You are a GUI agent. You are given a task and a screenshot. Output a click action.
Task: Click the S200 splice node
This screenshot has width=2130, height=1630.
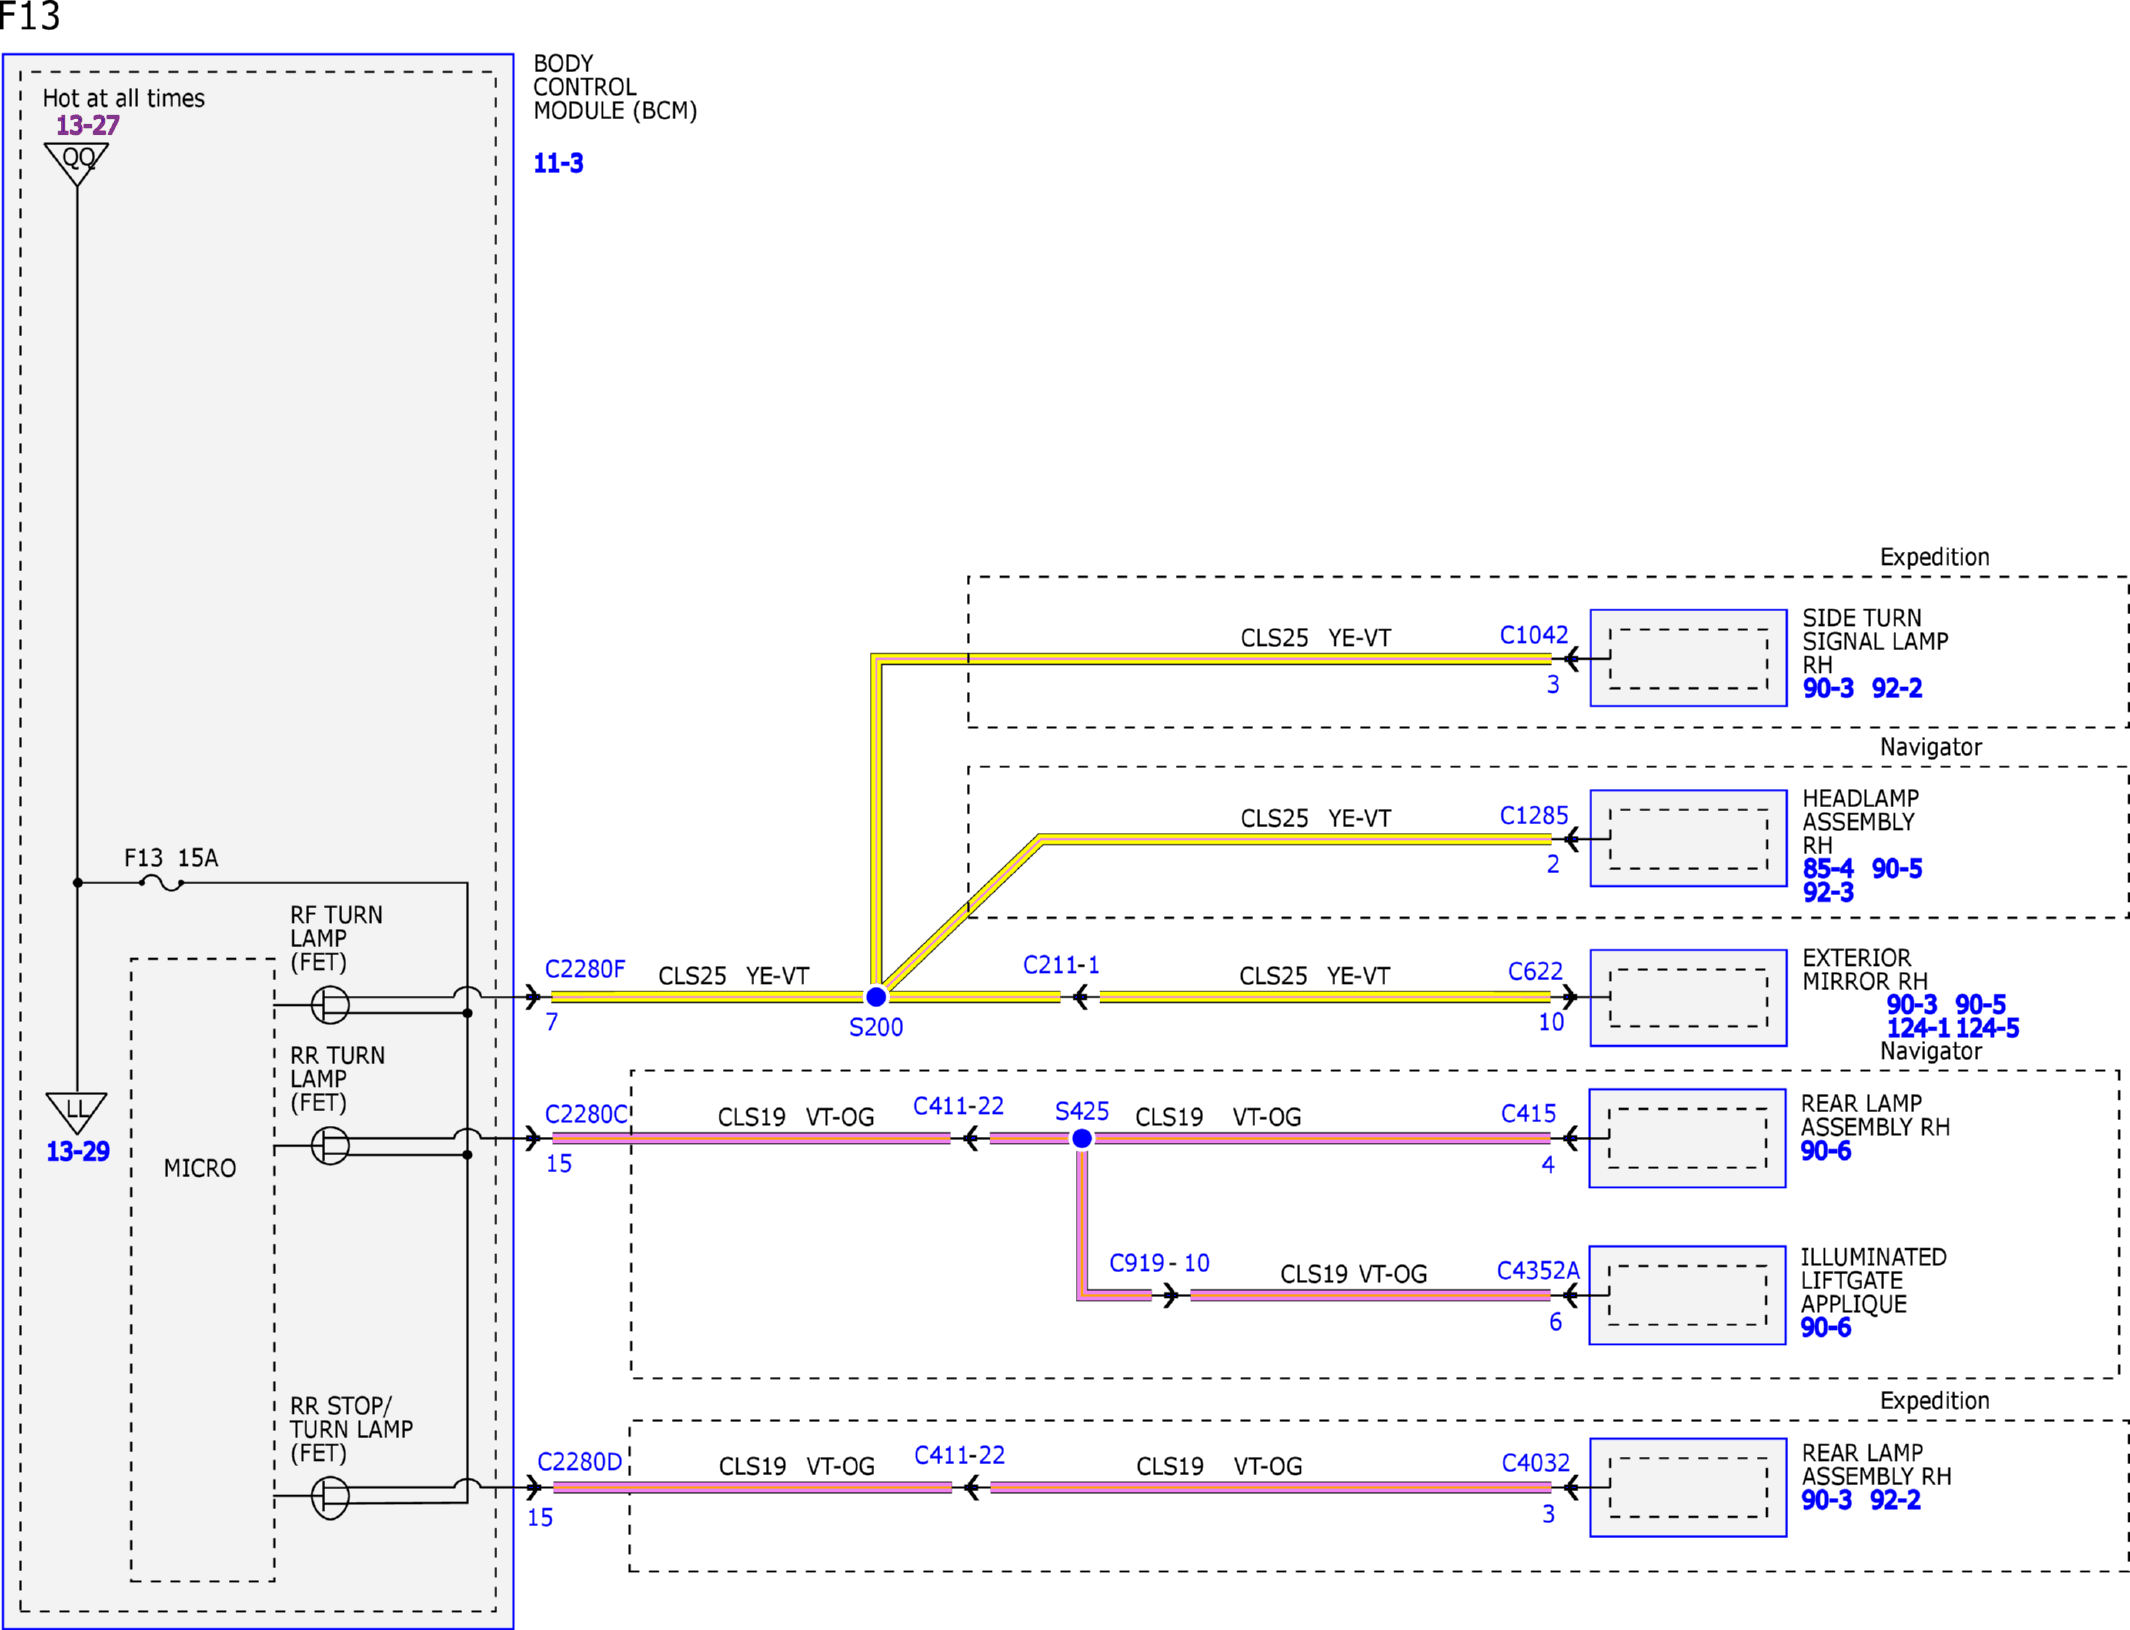[x=876, y=996]
